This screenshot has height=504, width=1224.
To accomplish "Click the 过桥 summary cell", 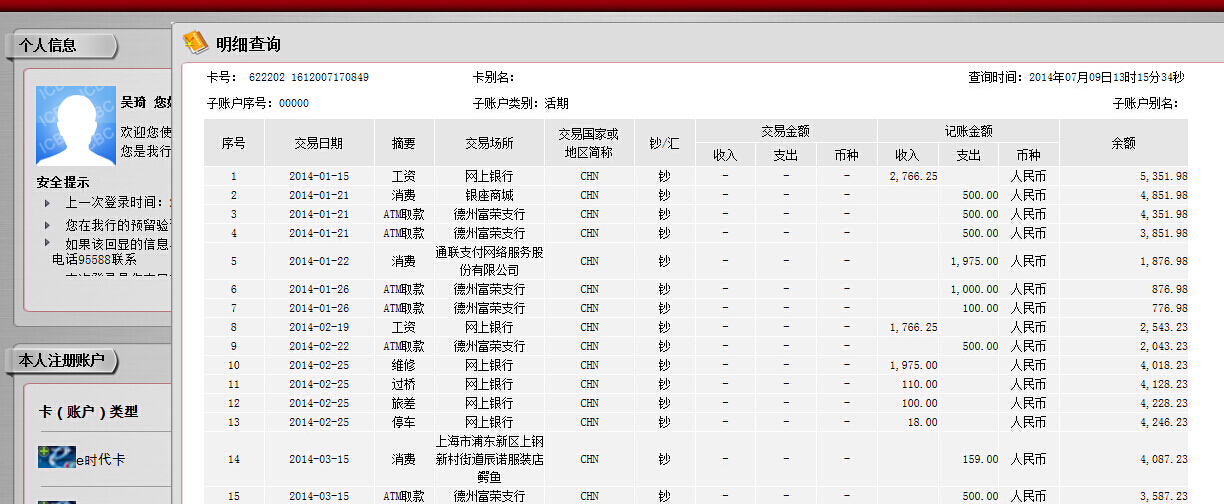I will (x=404, y=384).
